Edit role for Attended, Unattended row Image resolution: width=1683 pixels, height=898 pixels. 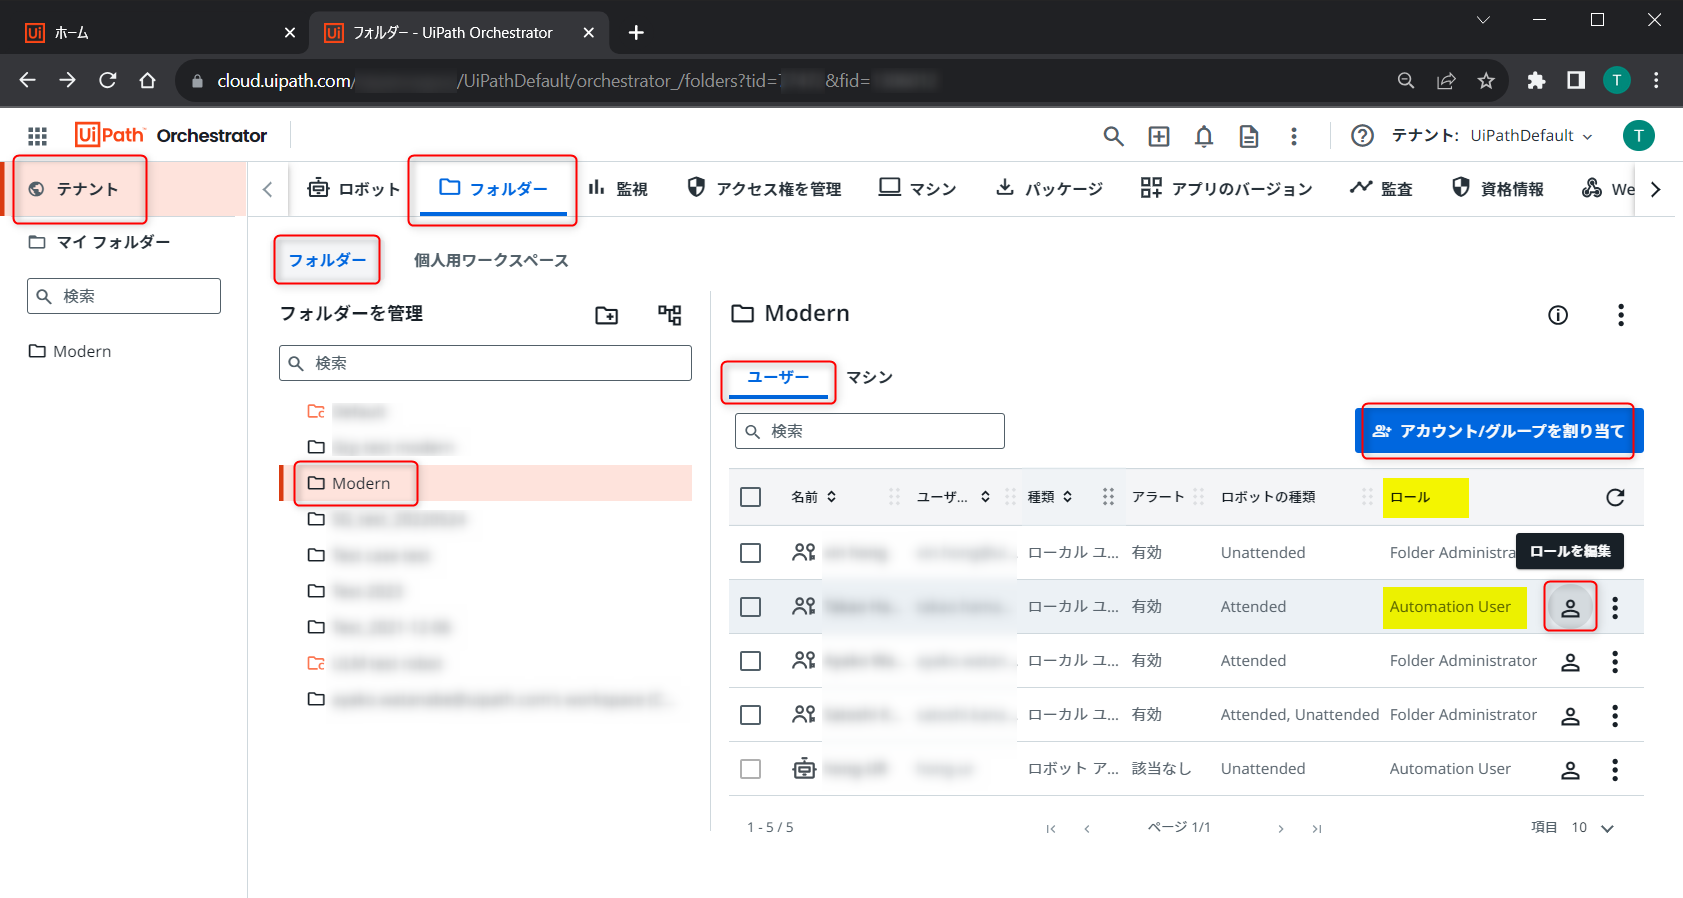(1570, 715)
